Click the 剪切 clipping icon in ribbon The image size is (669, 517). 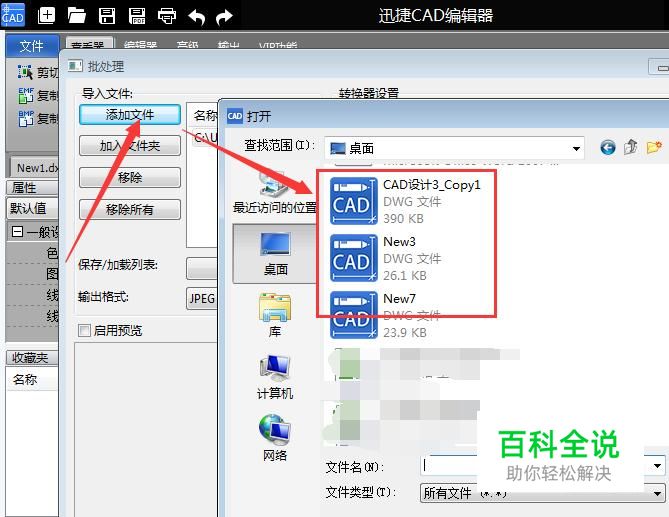point(25,72)
